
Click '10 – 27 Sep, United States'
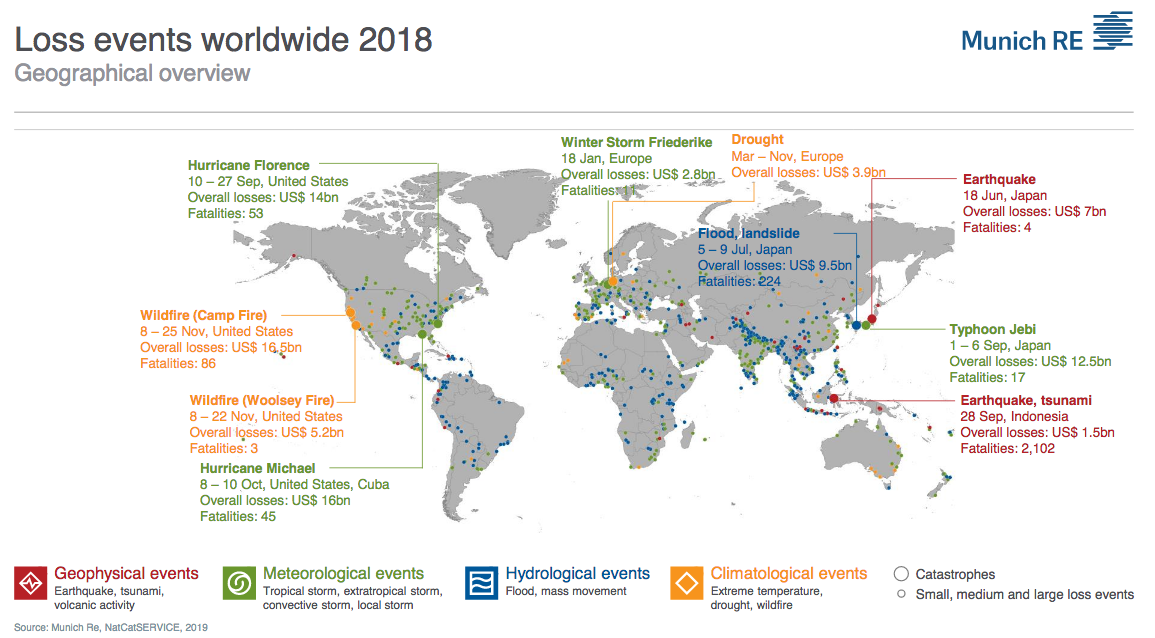tap(267, 181)
